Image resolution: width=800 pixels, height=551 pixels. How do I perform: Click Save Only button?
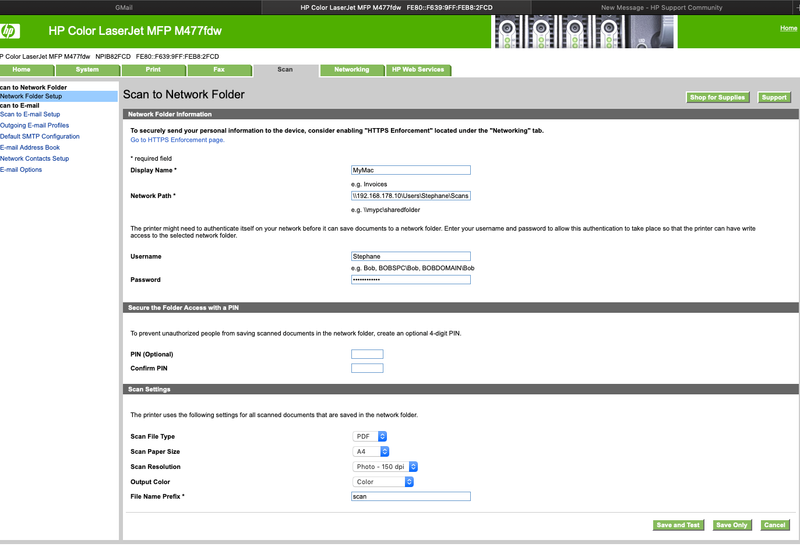(x=732, y=525)
